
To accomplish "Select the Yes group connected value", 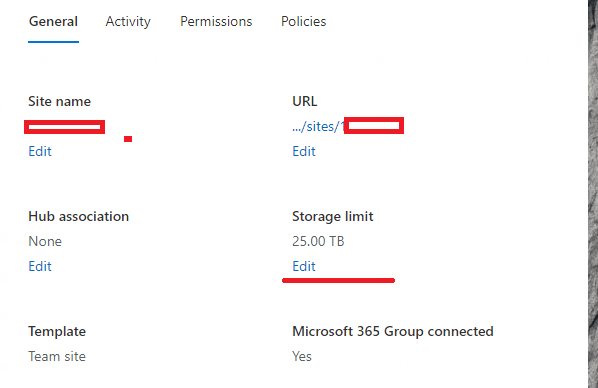I will pos(302,356).
